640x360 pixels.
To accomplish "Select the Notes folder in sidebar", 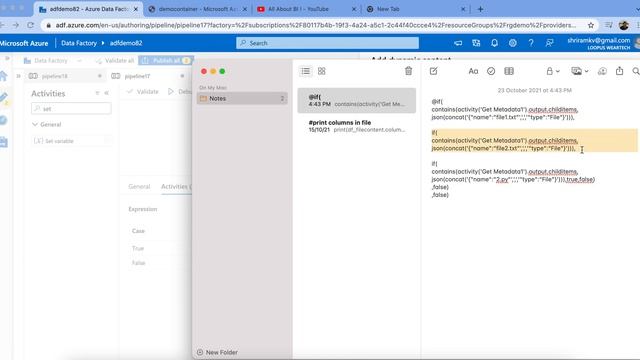I will (x=242, y=98).
